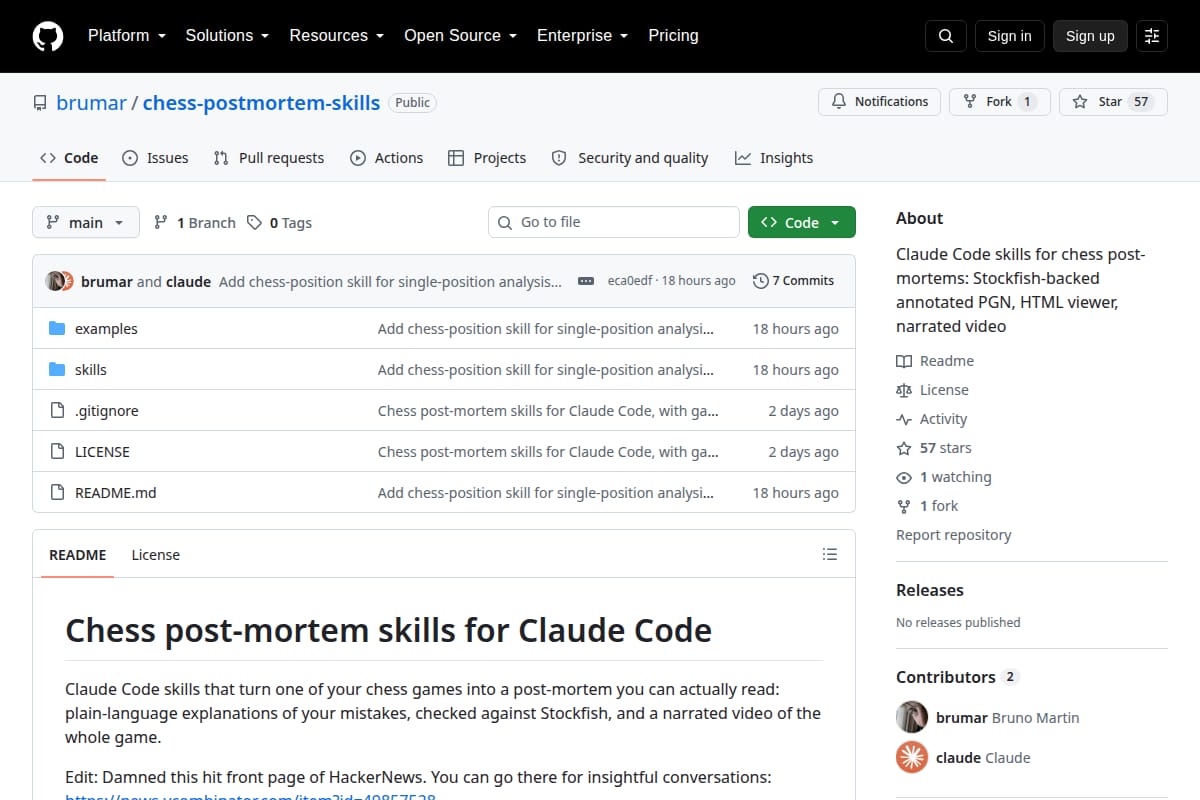Open the Contributors heading link
This screenshot has height=800, width=1200.
pyautogui.click(x=956, y=677)
